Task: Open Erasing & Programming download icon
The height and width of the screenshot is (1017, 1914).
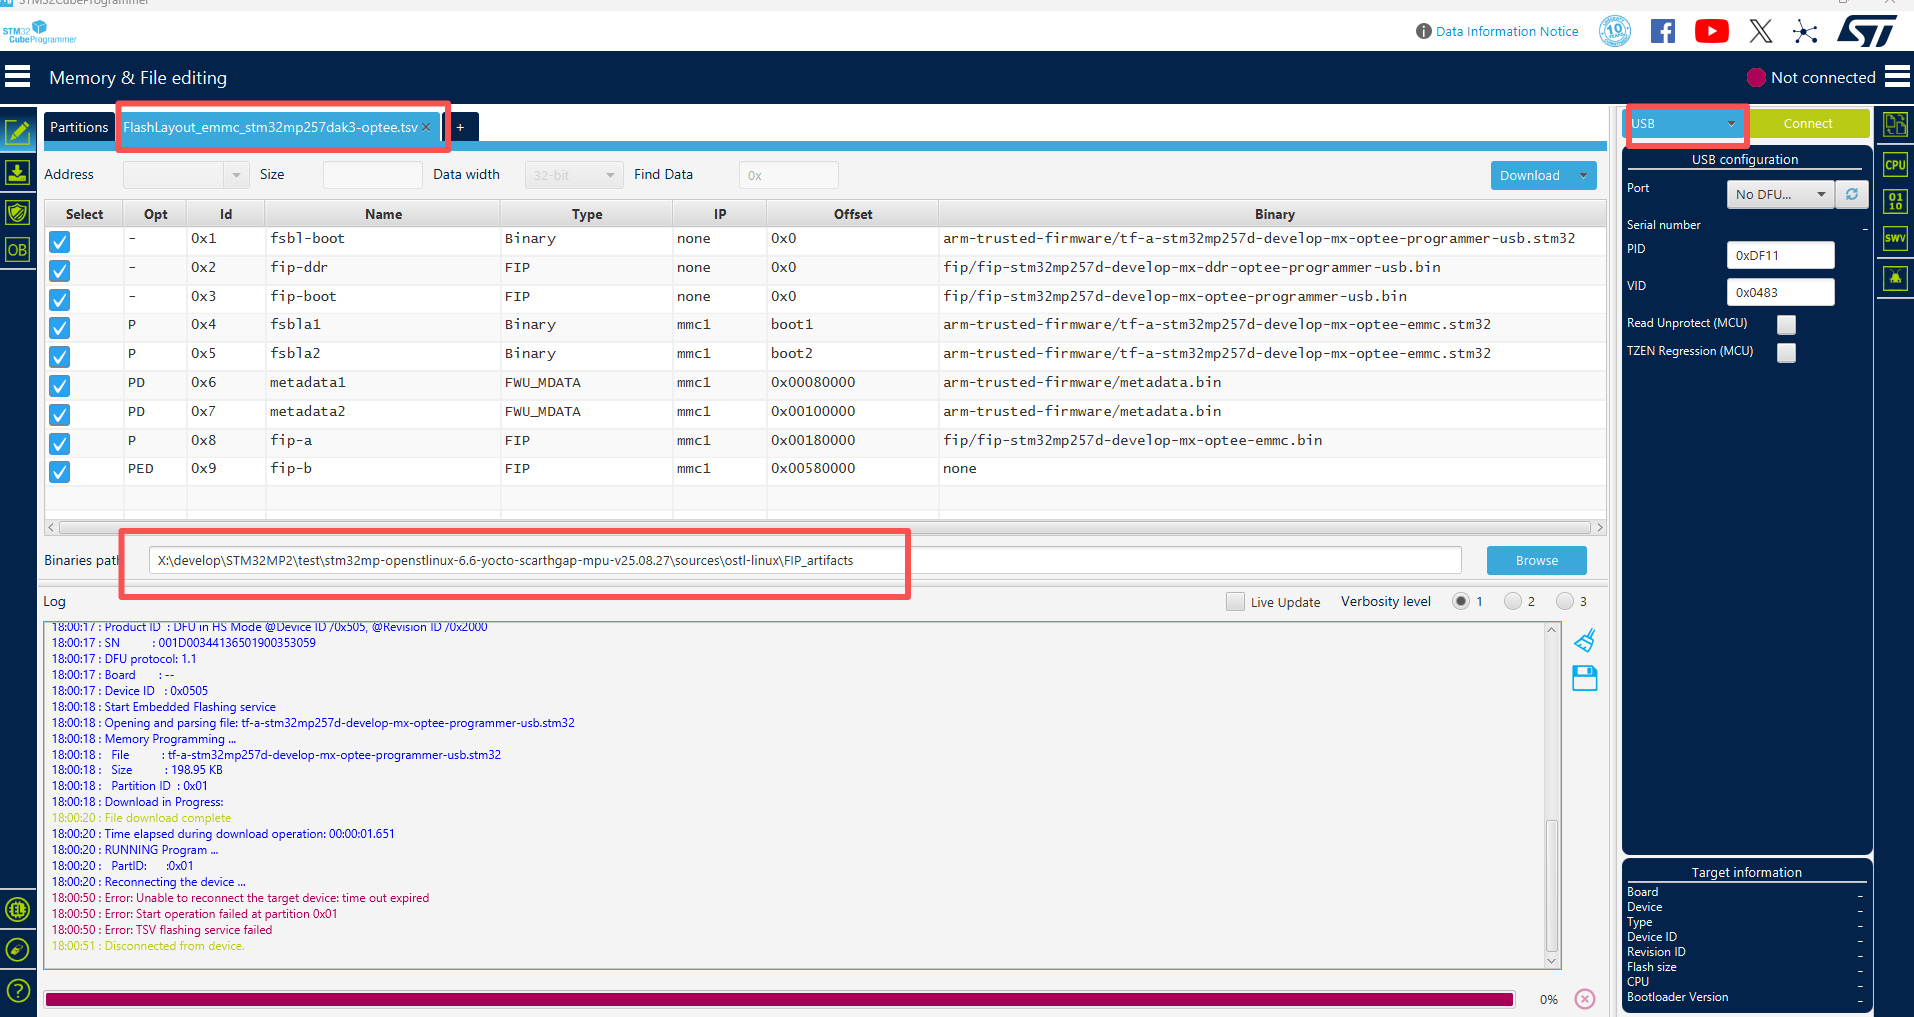Action: (18, 173)
